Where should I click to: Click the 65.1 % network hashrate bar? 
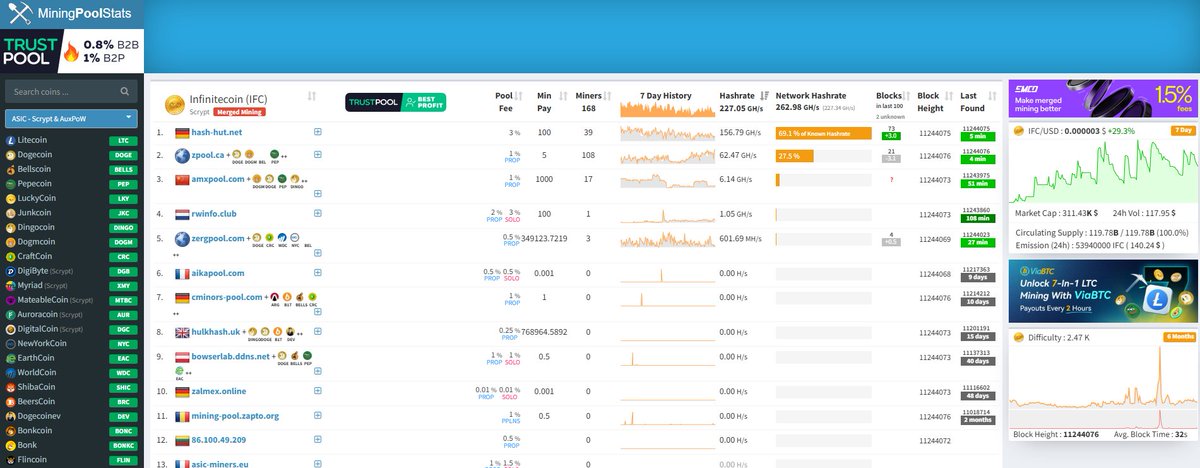(823, 132)
